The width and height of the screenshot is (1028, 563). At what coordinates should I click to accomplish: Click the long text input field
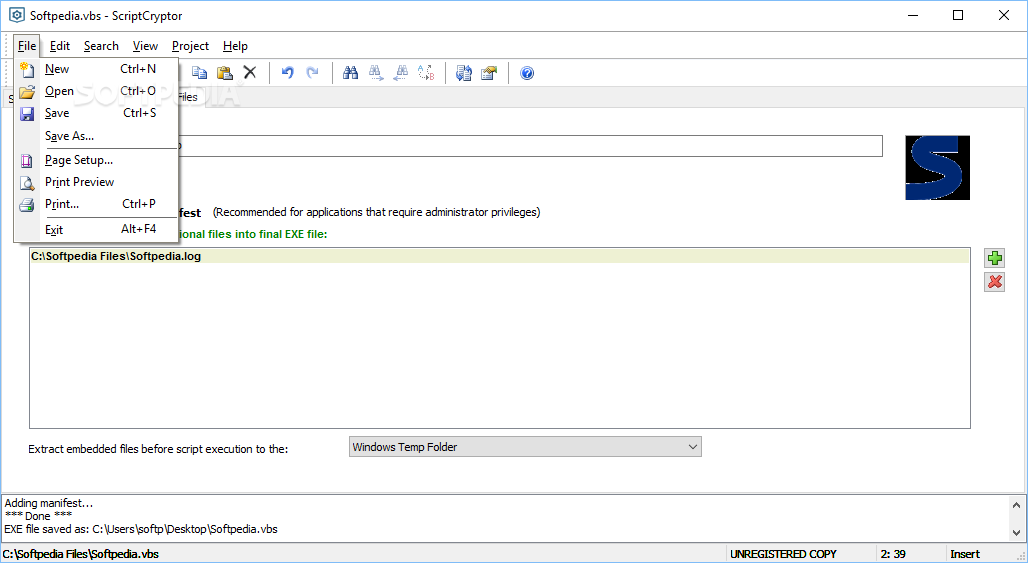click(x=530, y=146)
